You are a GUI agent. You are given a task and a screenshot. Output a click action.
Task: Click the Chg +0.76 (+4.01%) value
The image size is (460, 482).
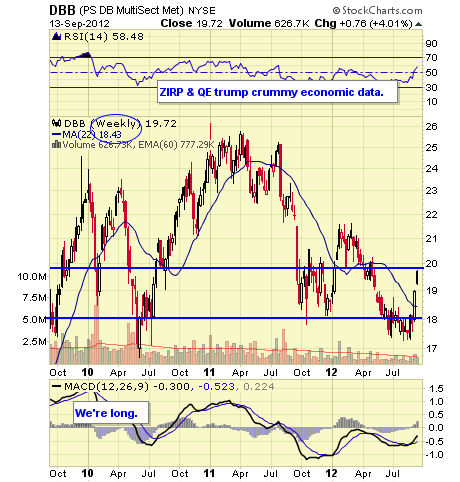(364, 24)
